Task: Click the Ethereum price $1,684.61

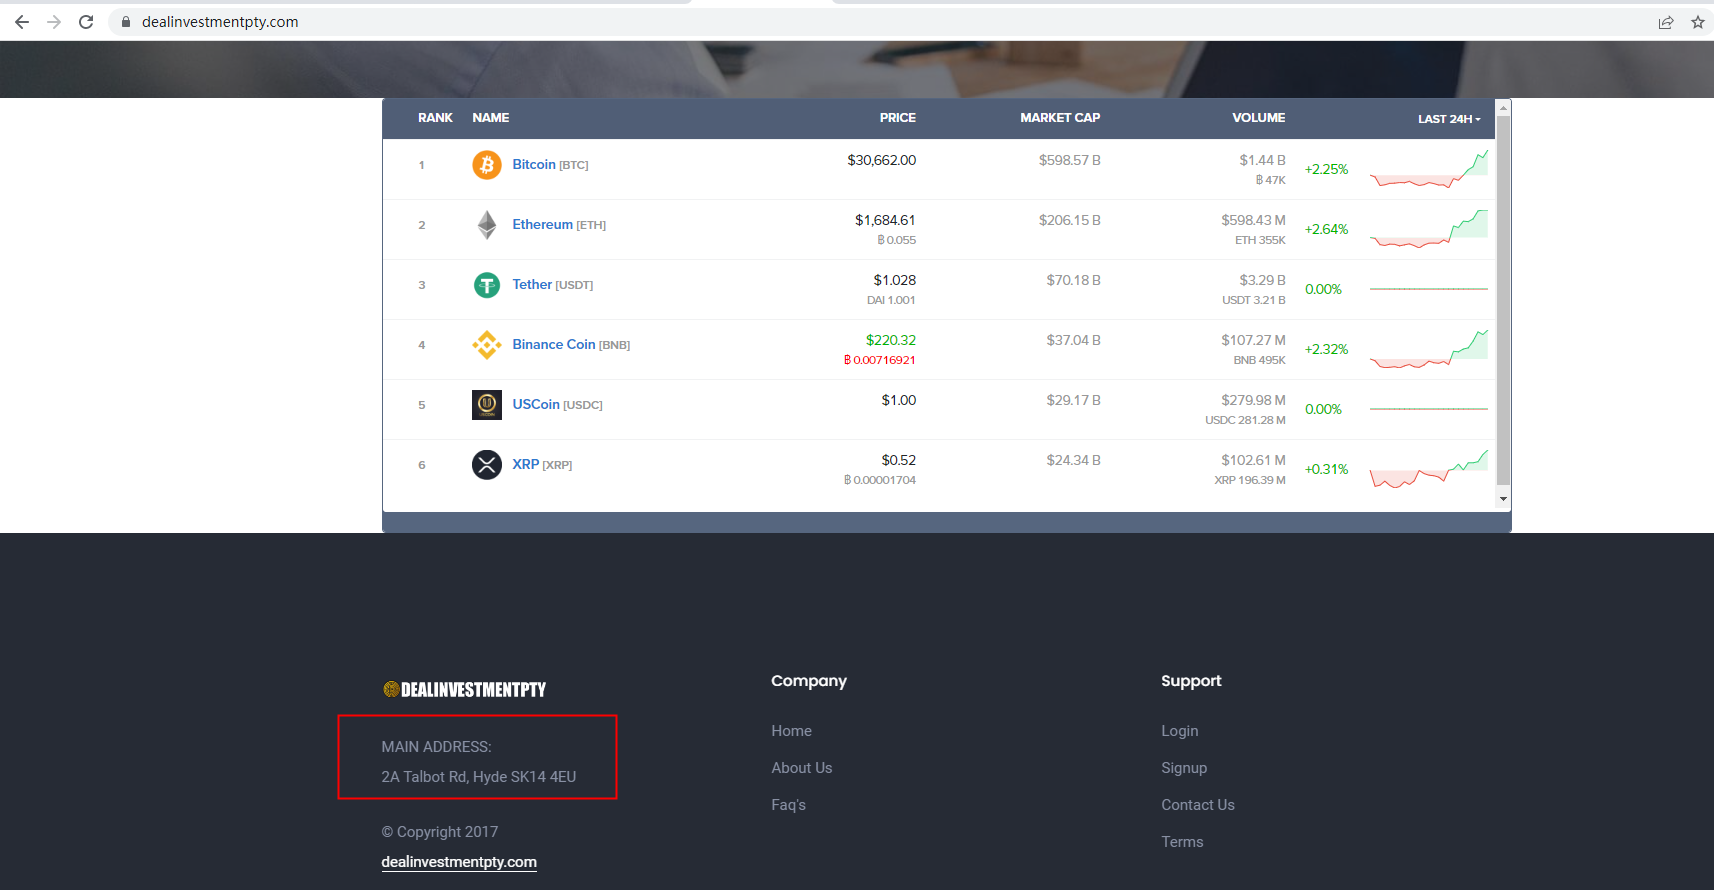Action: (885, 220)
